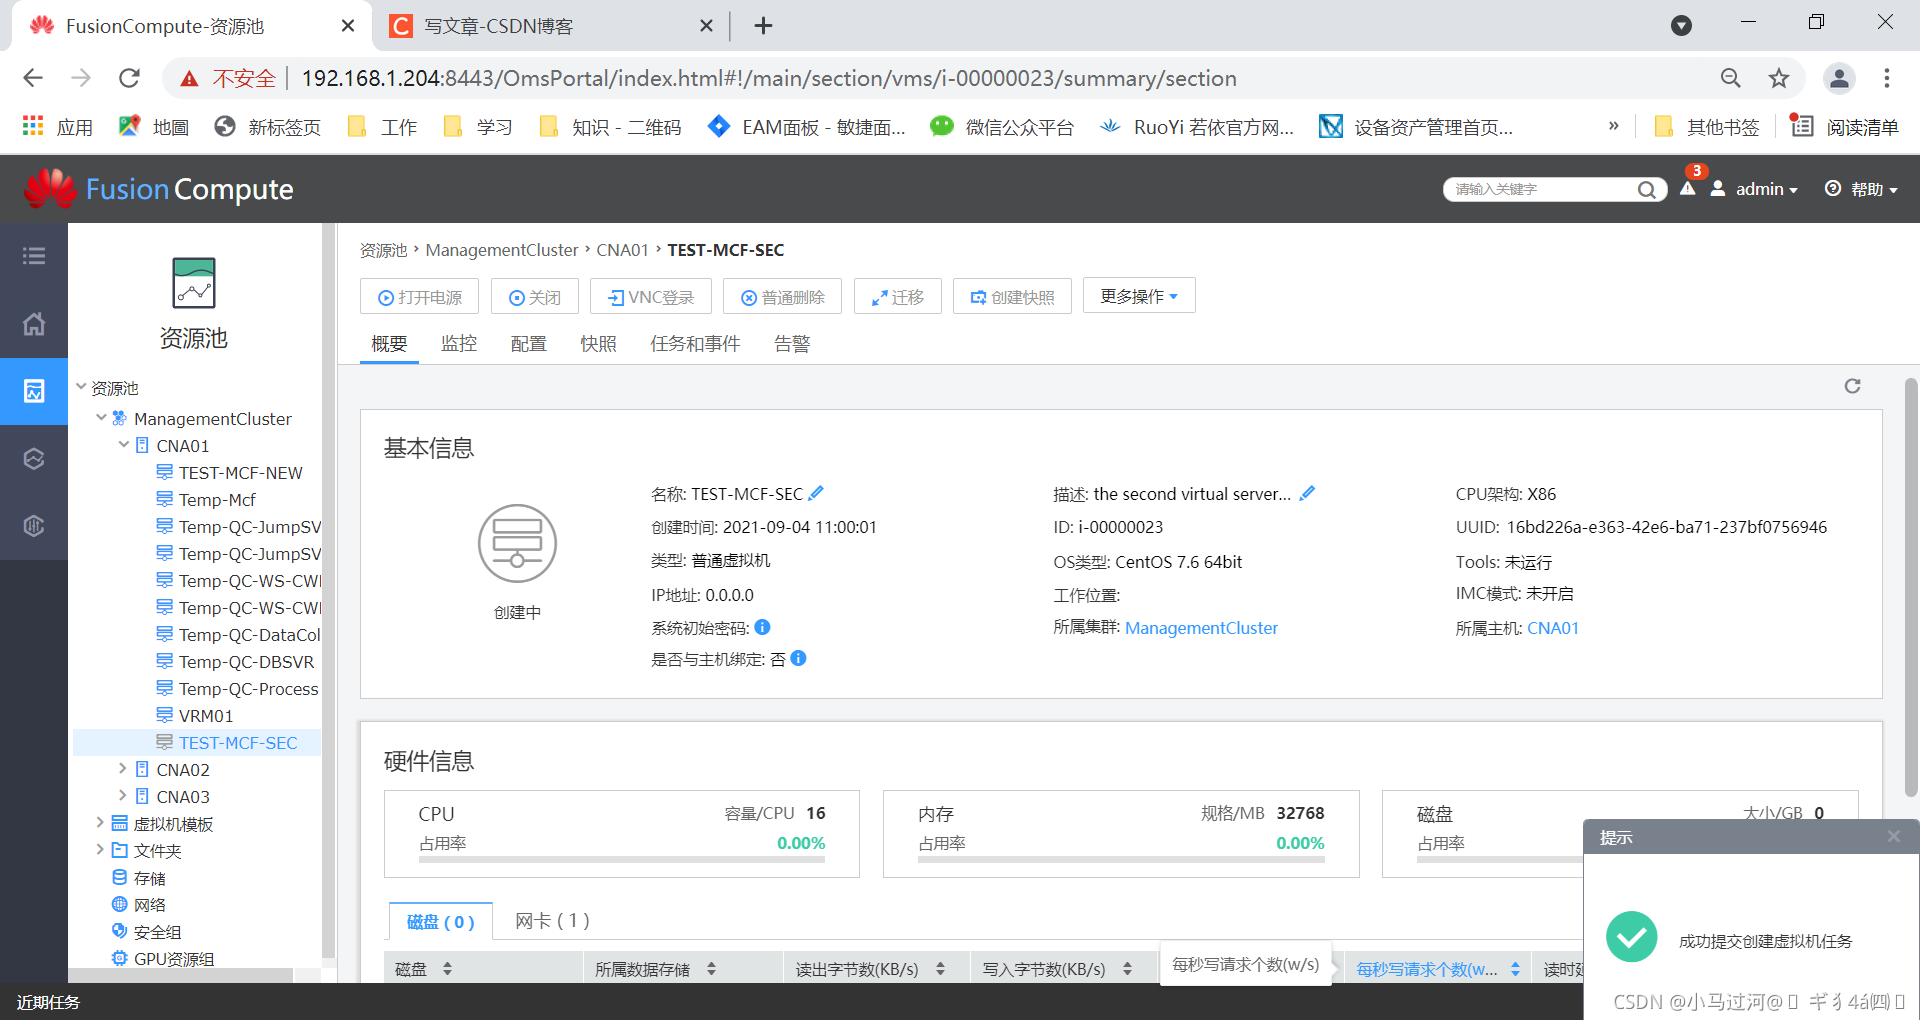
Task: Click the CNA01 host link
Action: 1553,627
